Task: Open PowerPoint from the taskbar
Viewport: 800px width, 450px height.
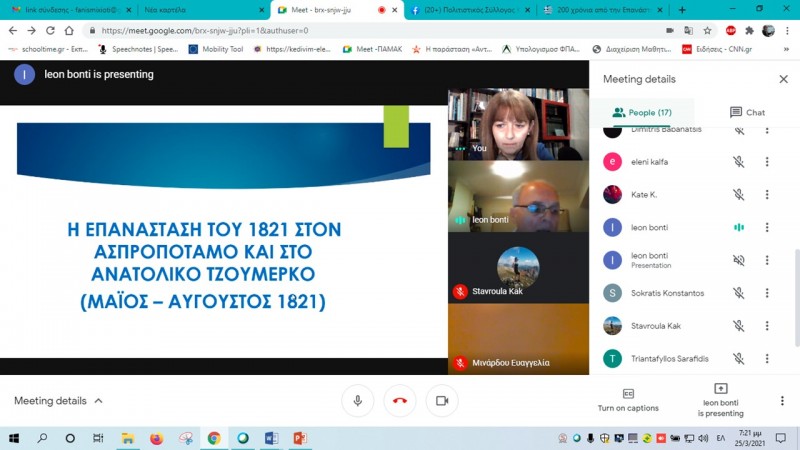Action: (x=299, y=438)
